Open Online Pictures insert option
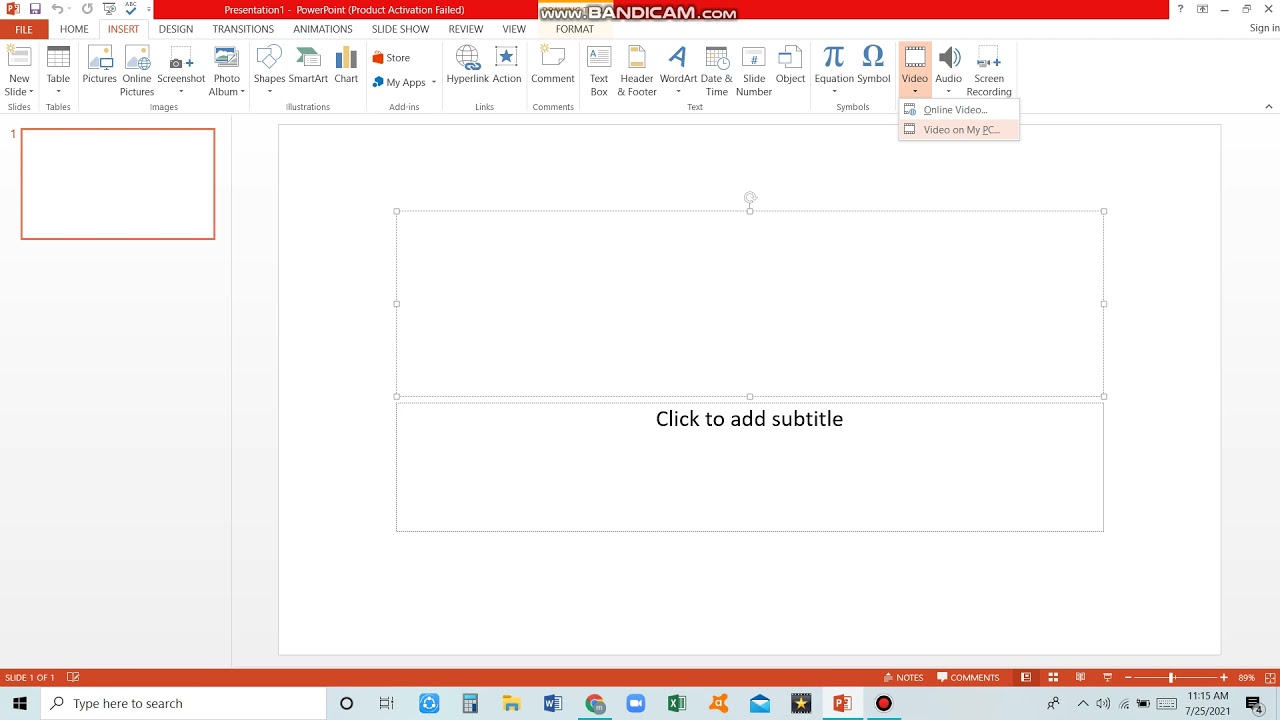 [x=137, y=70]
